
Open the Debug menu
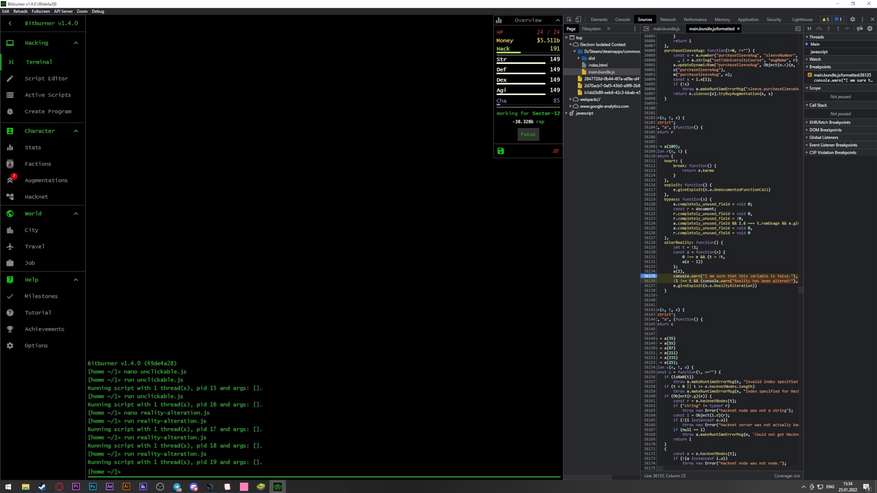point(98,11)
